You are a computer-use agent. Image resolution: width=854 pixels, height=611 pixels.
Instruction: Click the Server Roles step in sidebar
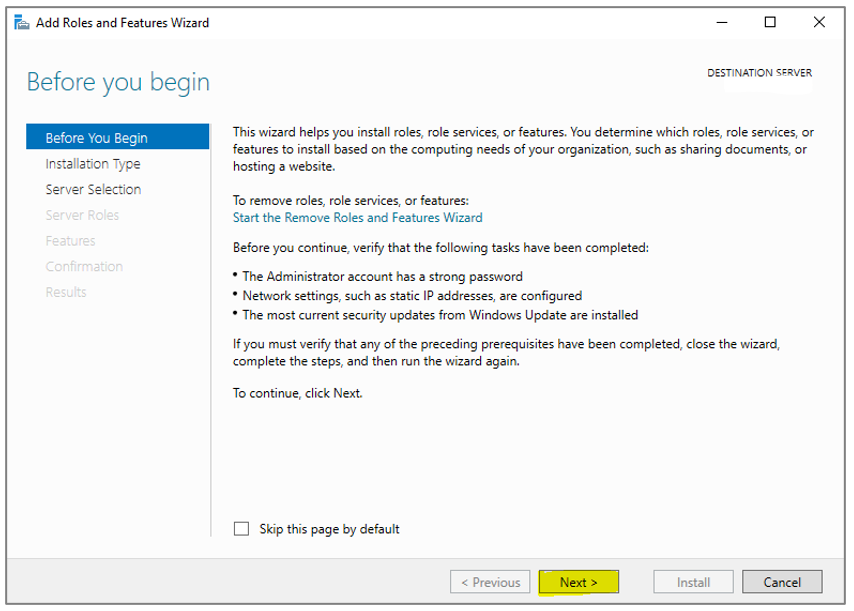pos(82,214)
